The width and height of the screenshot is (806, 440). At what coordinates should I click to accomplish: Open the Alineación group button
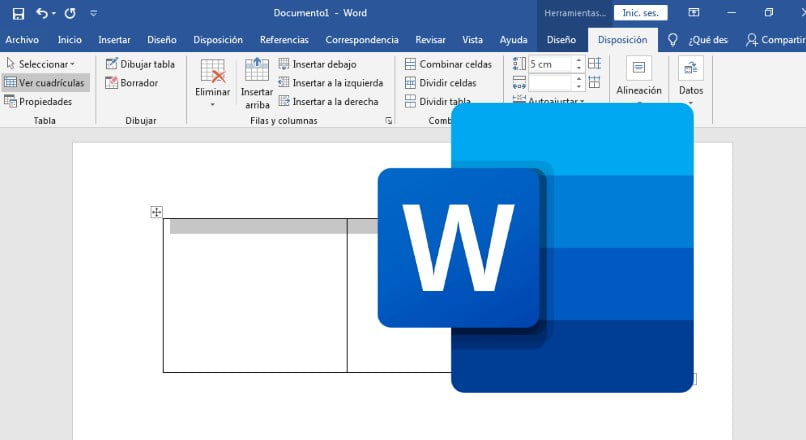[639, 78]
